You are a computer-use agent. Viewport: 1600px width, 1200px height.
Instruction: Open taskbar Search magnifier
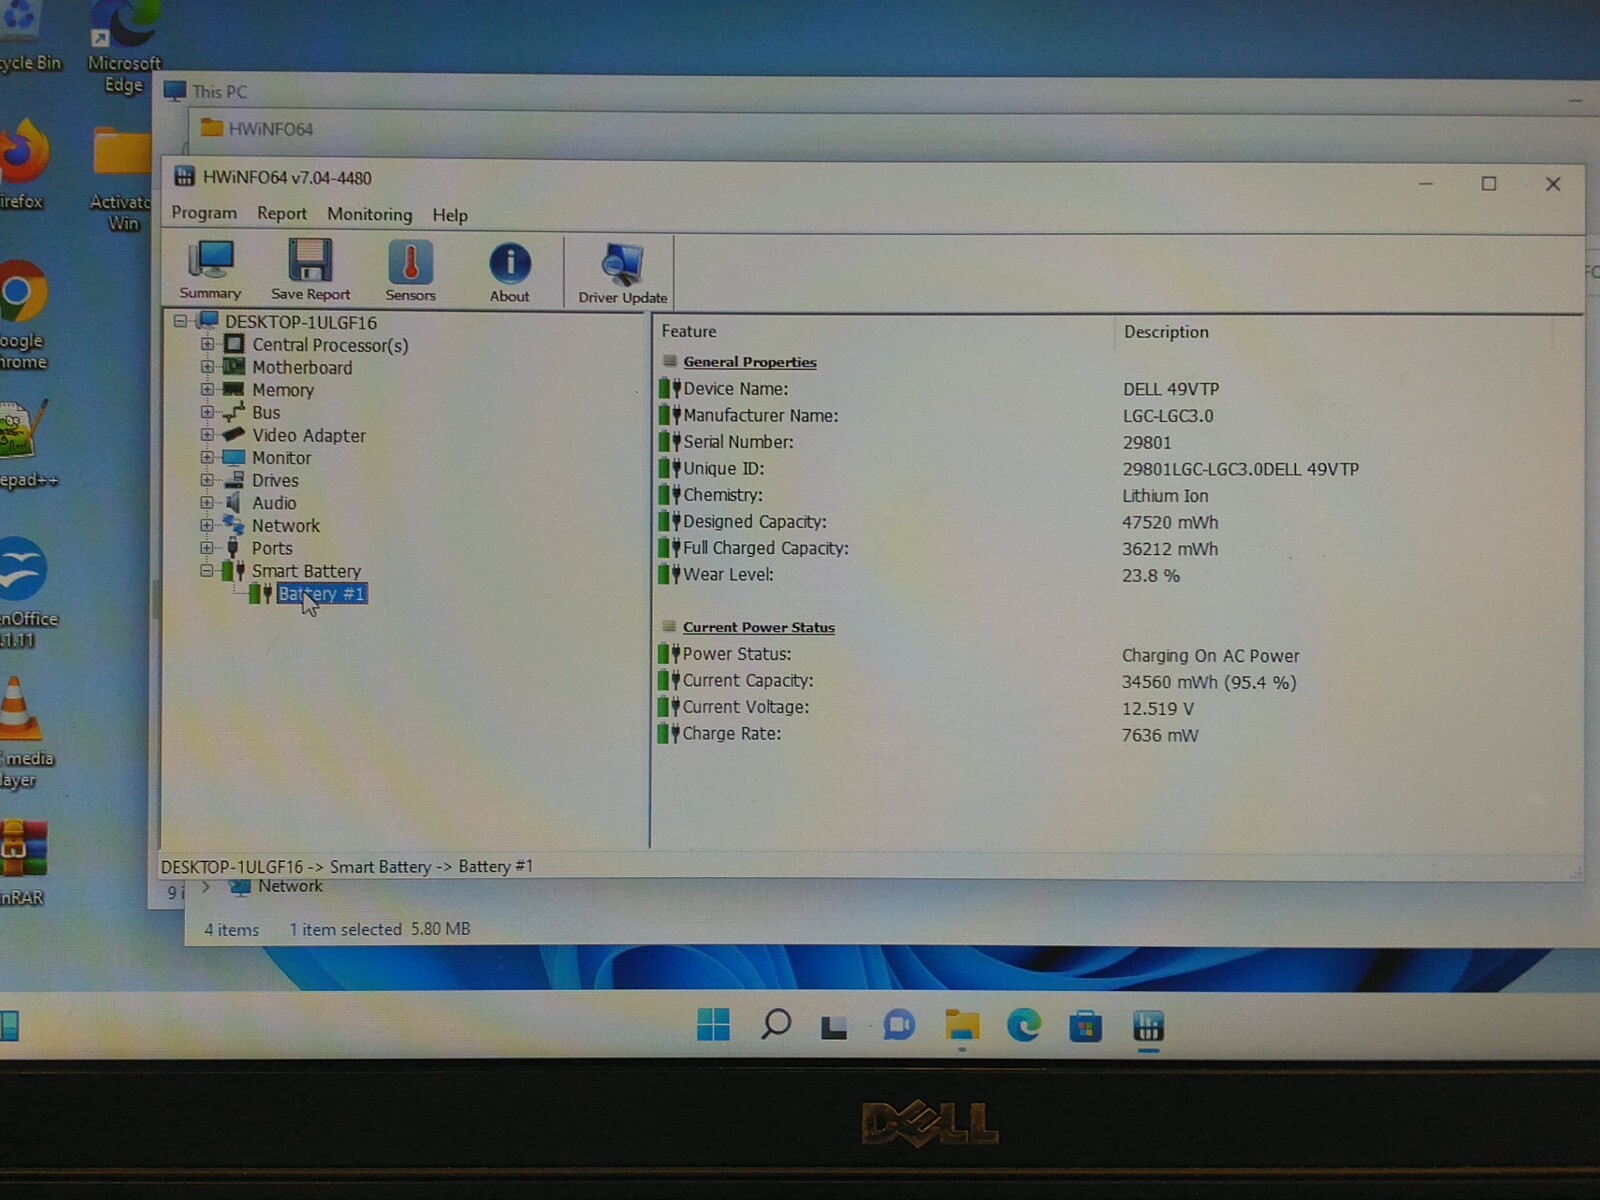point(776,1024)
